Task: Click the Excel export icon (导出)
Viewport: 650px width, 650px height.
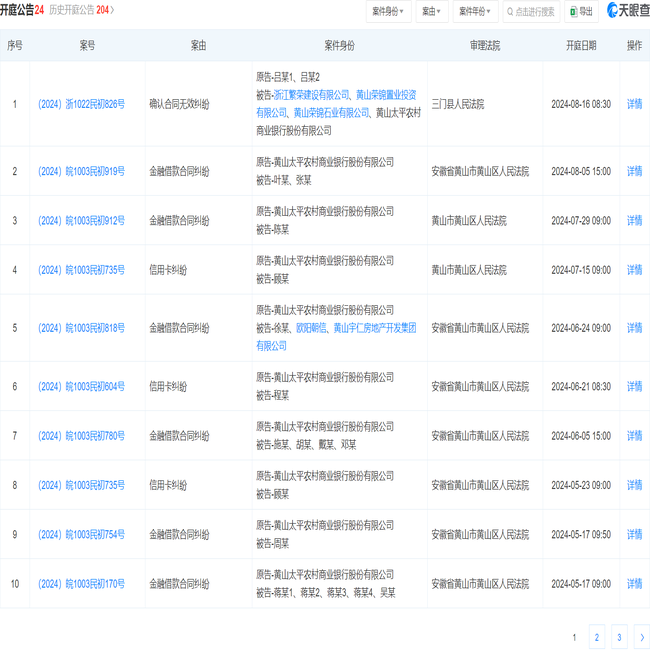Action: tap(574, 12)
